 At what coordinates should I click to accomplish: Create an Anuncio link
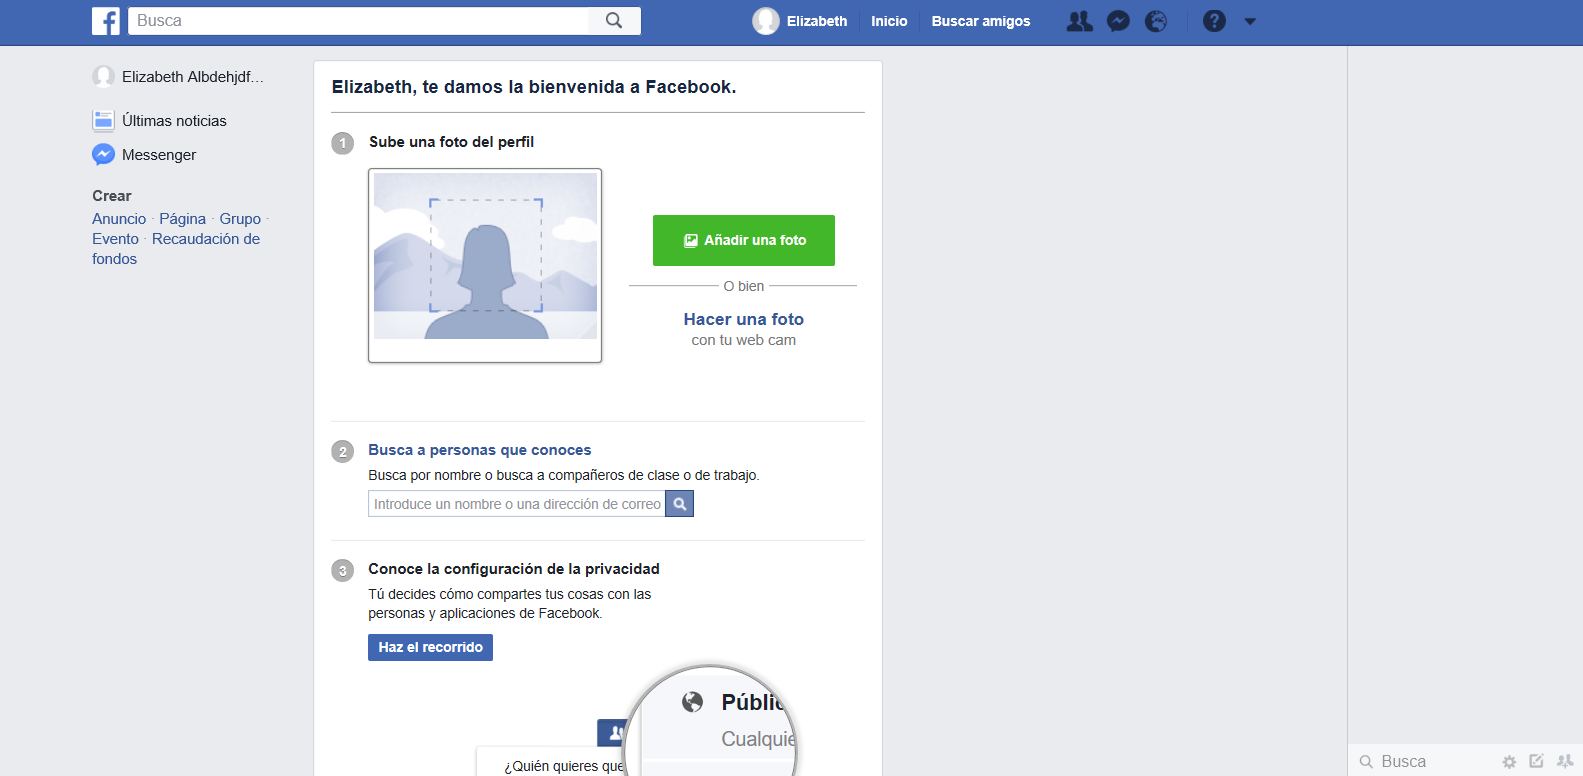point(119,219)
